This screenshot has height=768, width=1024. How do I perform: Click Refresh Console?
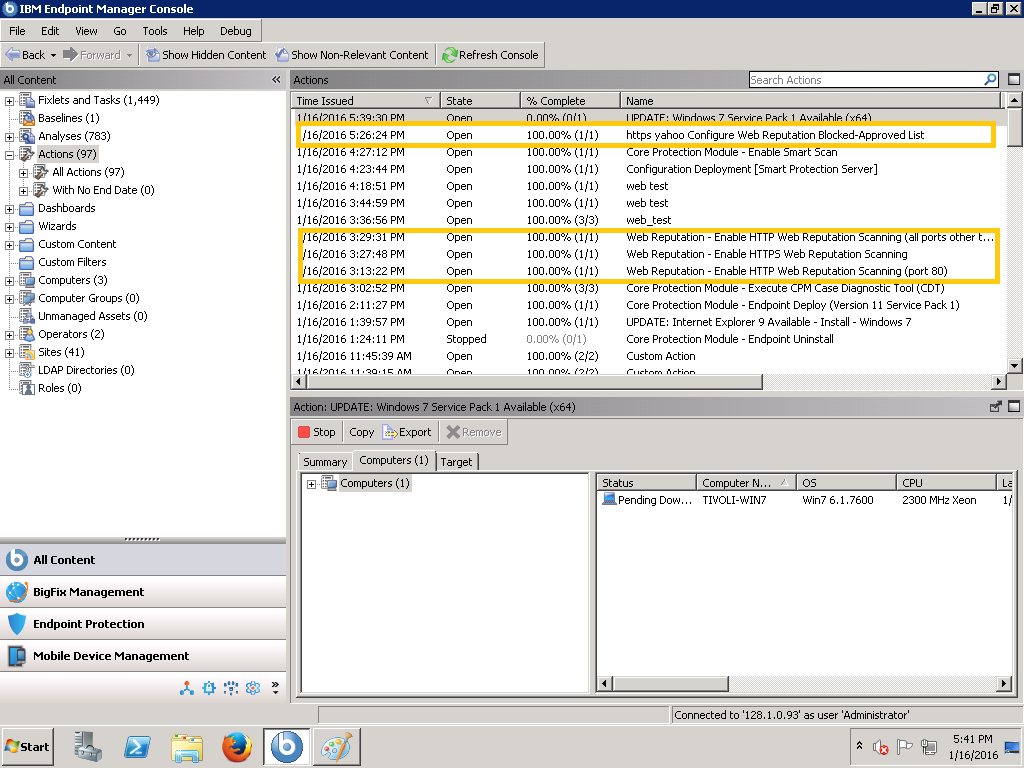[x=491, y=55]
